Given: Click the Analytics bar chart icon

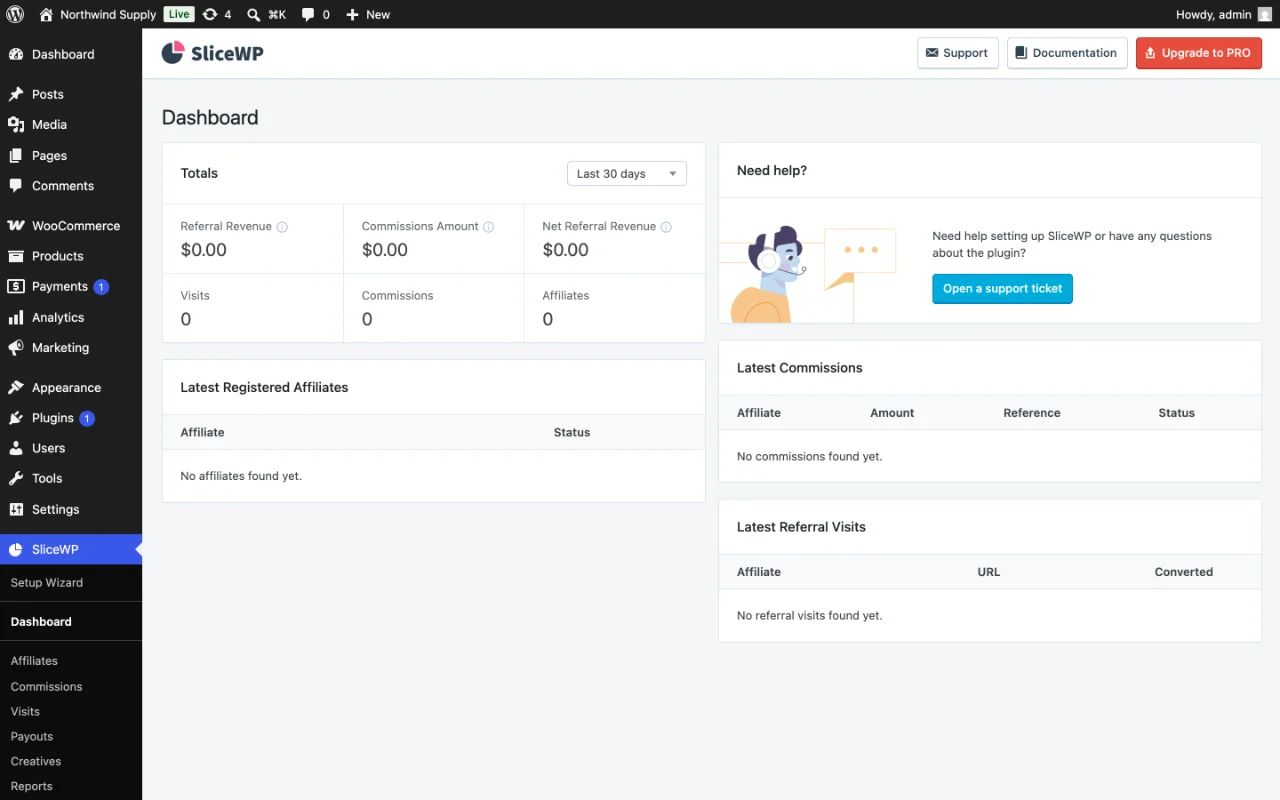Looking at the screenshot, I should click(16, 317).
